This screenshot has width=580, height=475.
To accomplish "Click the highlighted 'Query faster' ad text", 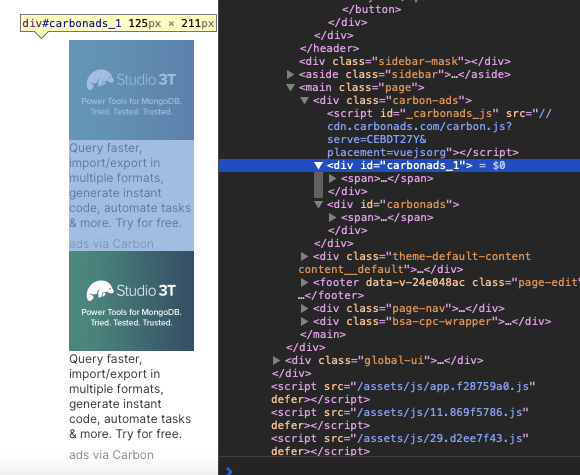I will click(x=130, y=185).
